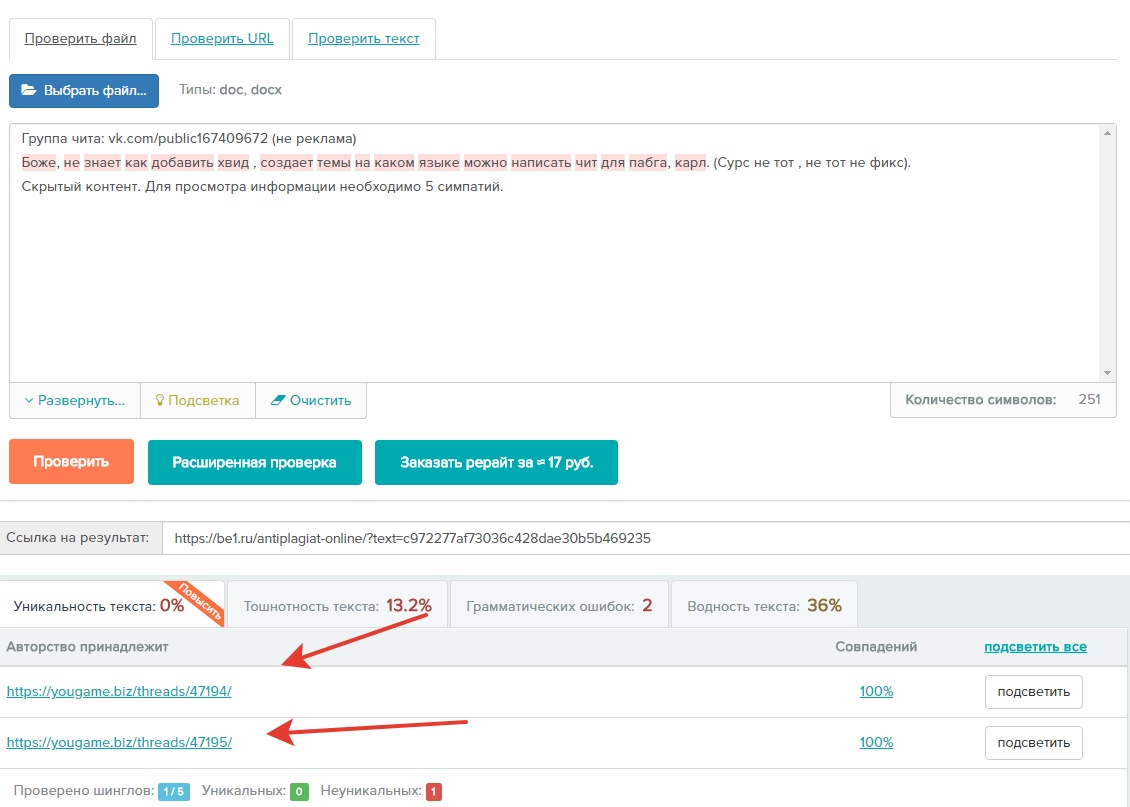Click подсветить button for threads/47195
The width and height of the screenshot is (1130, 807).
(1033, 743)
